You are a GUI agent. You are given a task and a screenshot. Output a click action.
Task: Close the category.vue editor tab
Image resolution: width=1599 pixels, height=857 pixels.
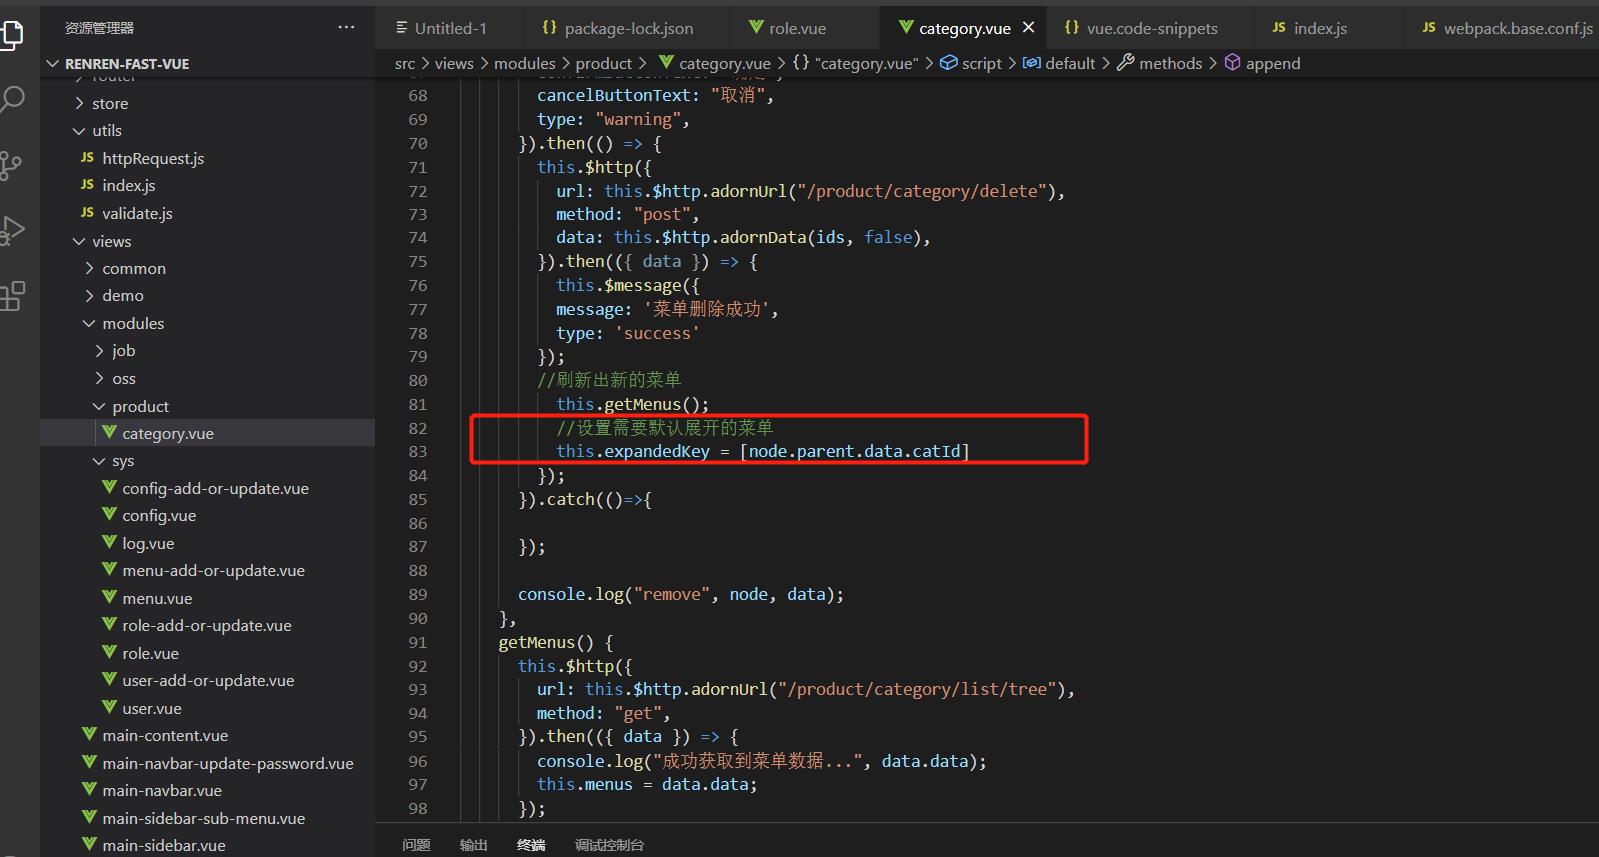coord(1029,28)
